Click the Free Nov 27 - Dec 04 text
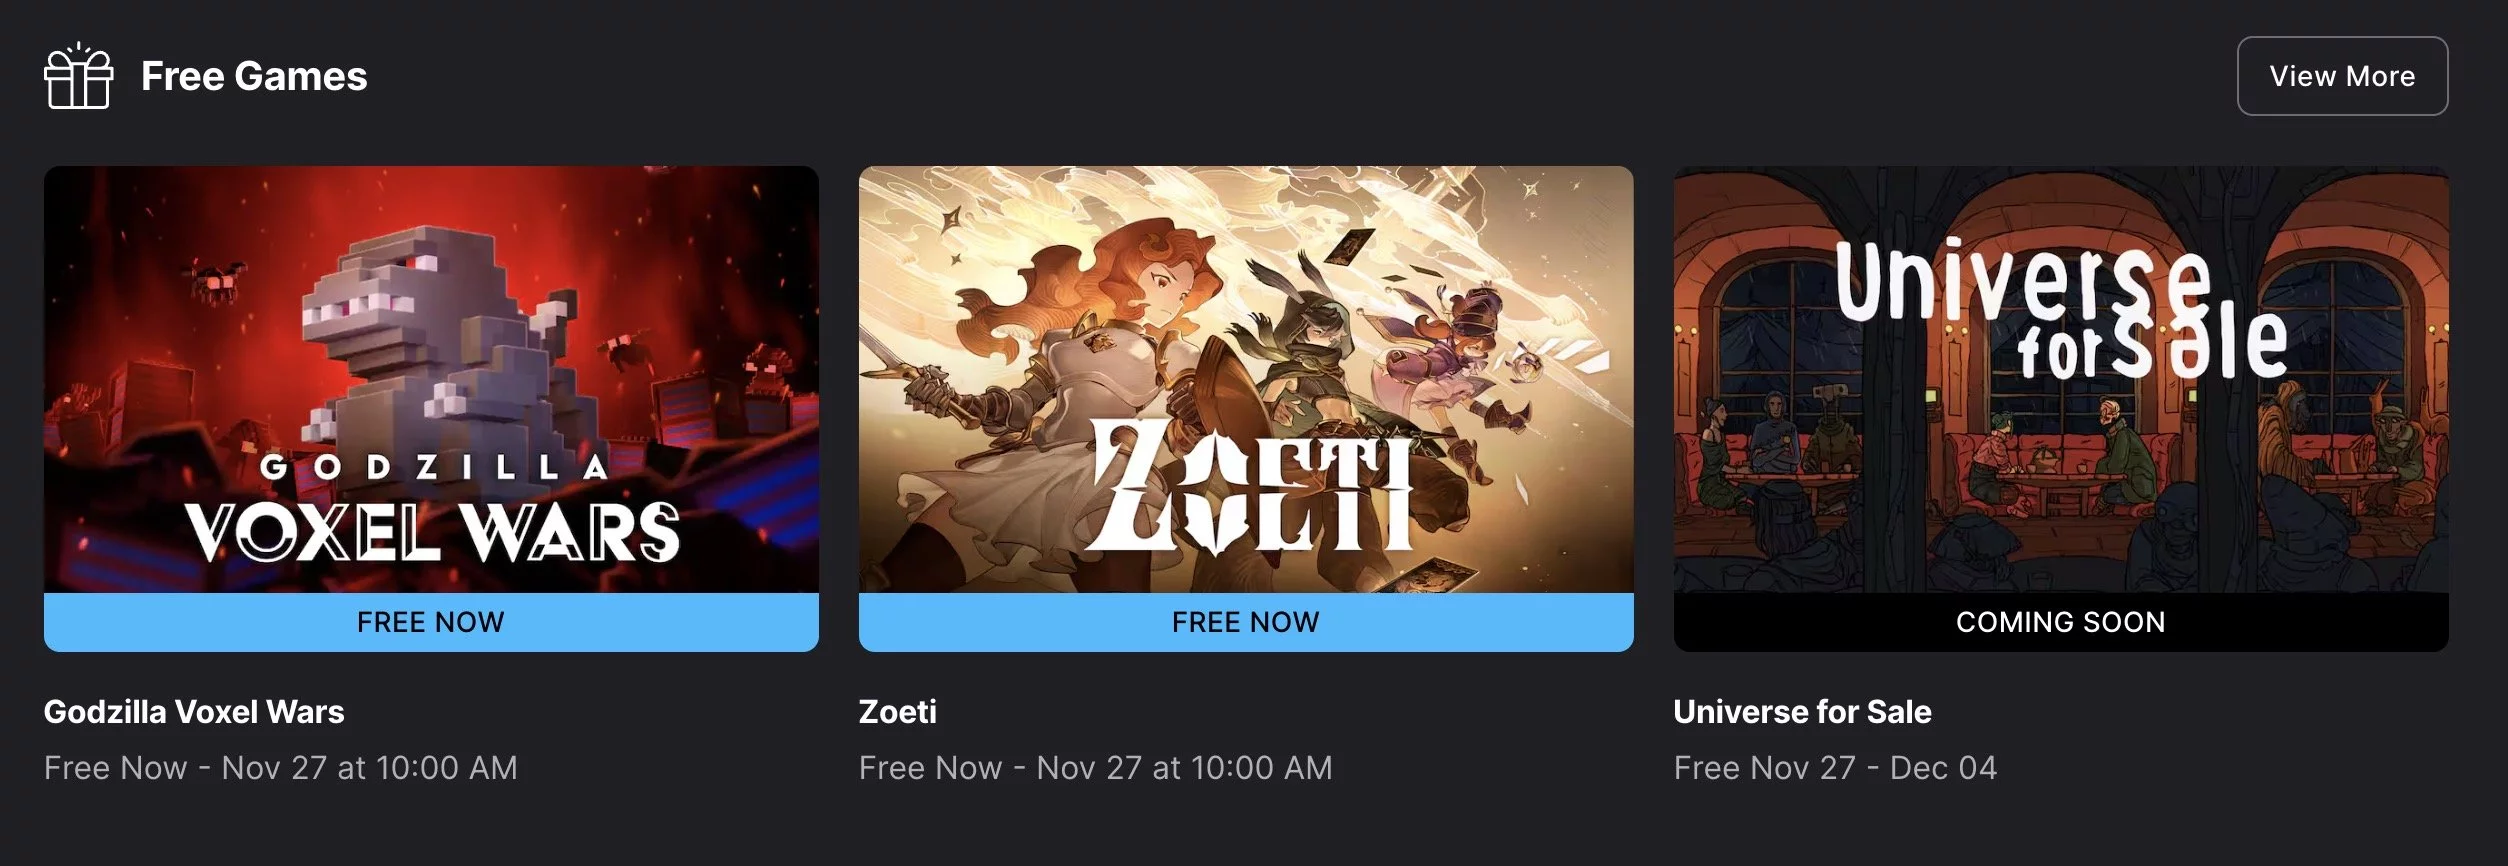Image resolution: width=2508 pixels, height=866 pixels. (x=1836, y=768)
